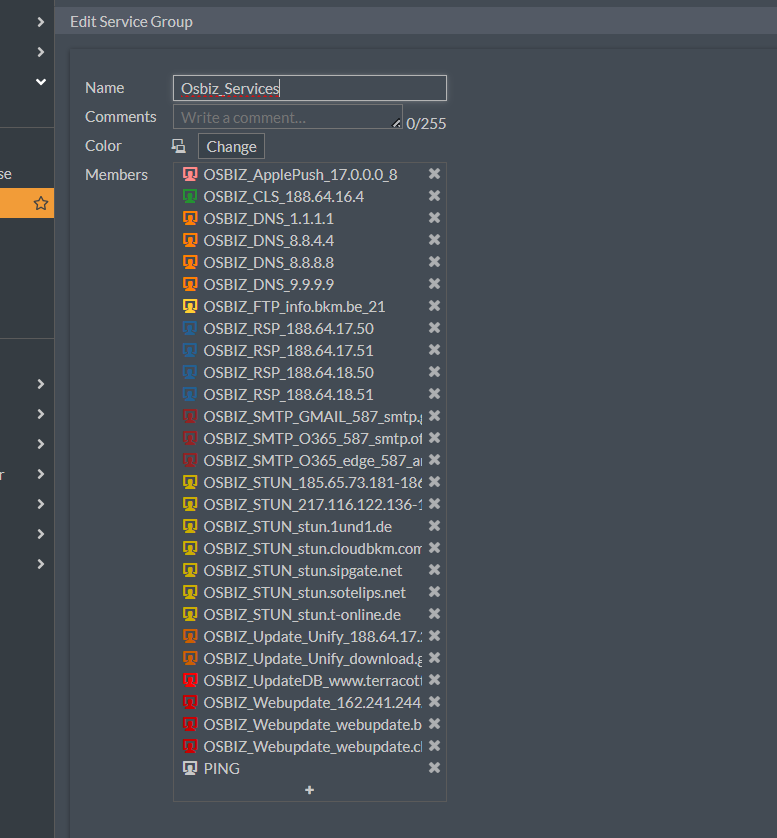Image resolution: width=777 pixels, height=838 pixels.
Task: Select member OSBIZ_Webupdate_162.241.244
Action: click(x=313, y=702)
